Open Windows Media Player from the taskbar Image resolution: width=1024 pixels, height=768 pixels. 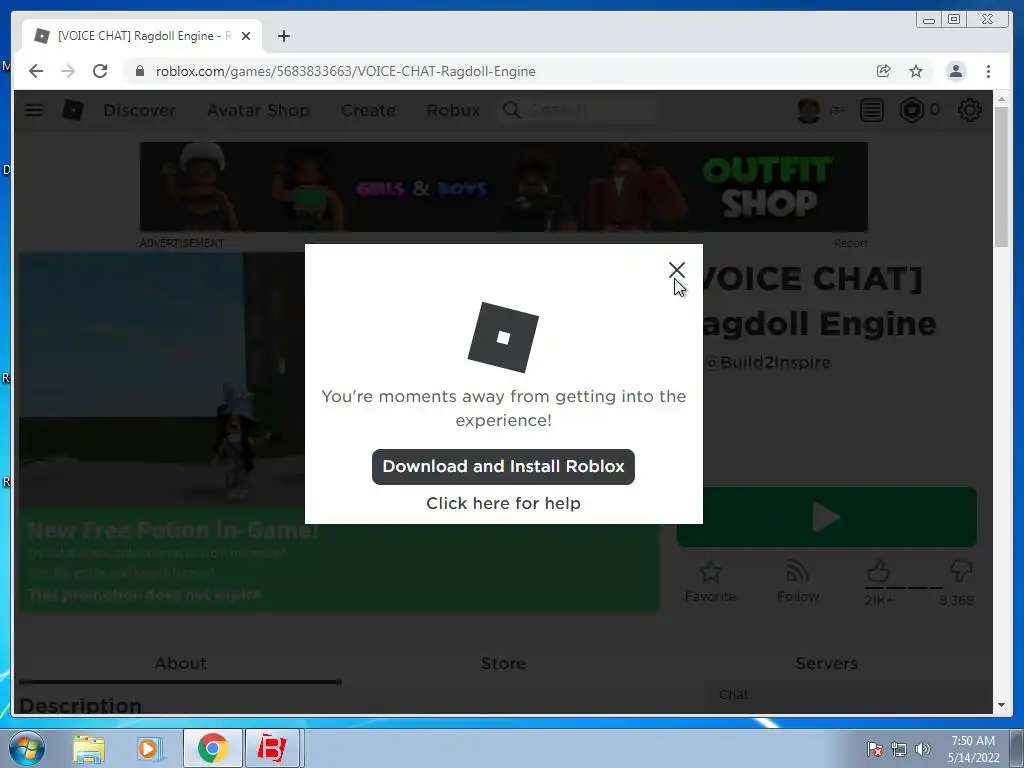(x=150, y=748)
